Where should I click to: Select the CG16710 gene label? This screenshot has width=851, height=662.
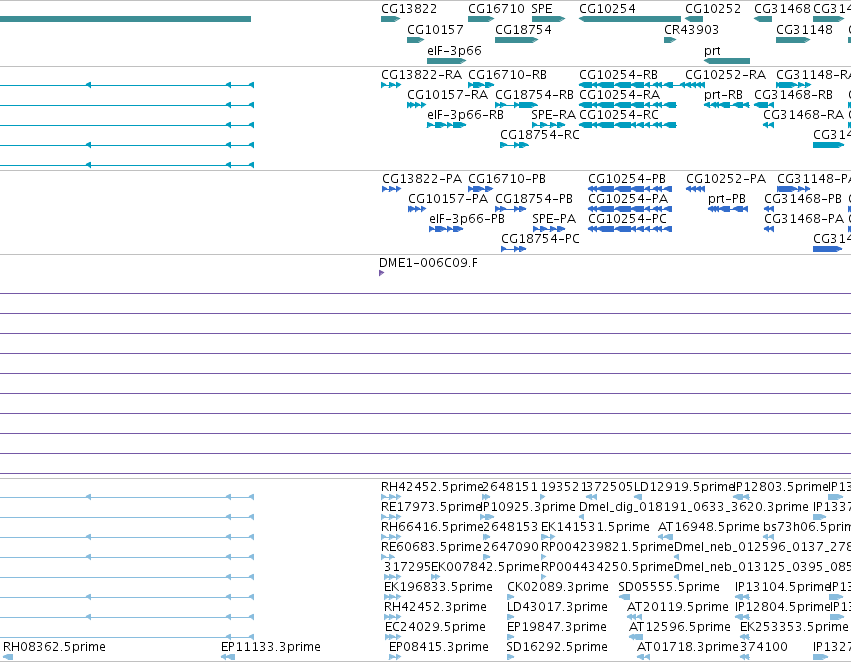[x=496, y=9]
